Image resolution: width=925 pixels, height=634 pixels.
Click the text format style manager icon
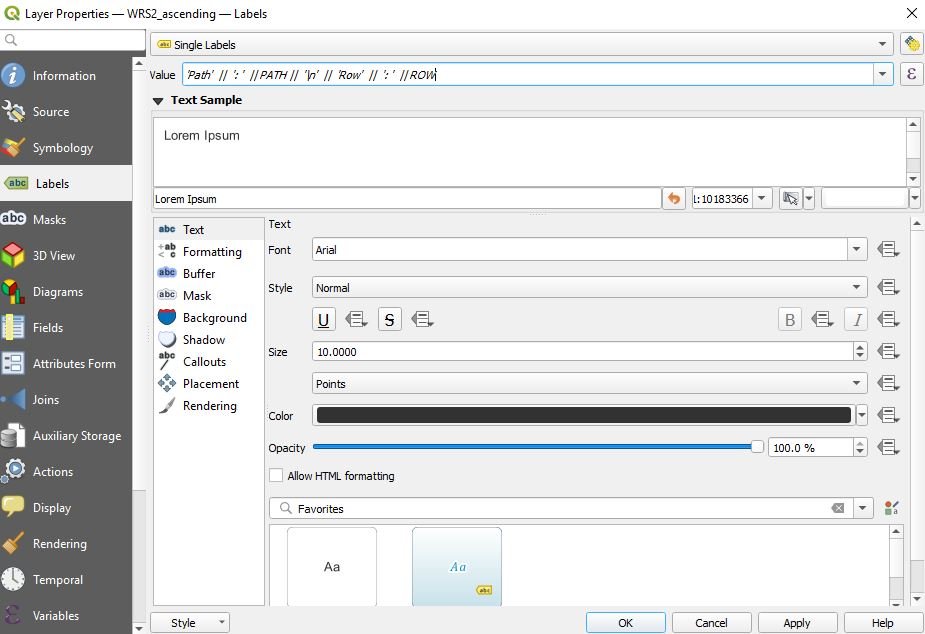click(x=892, y=509)
